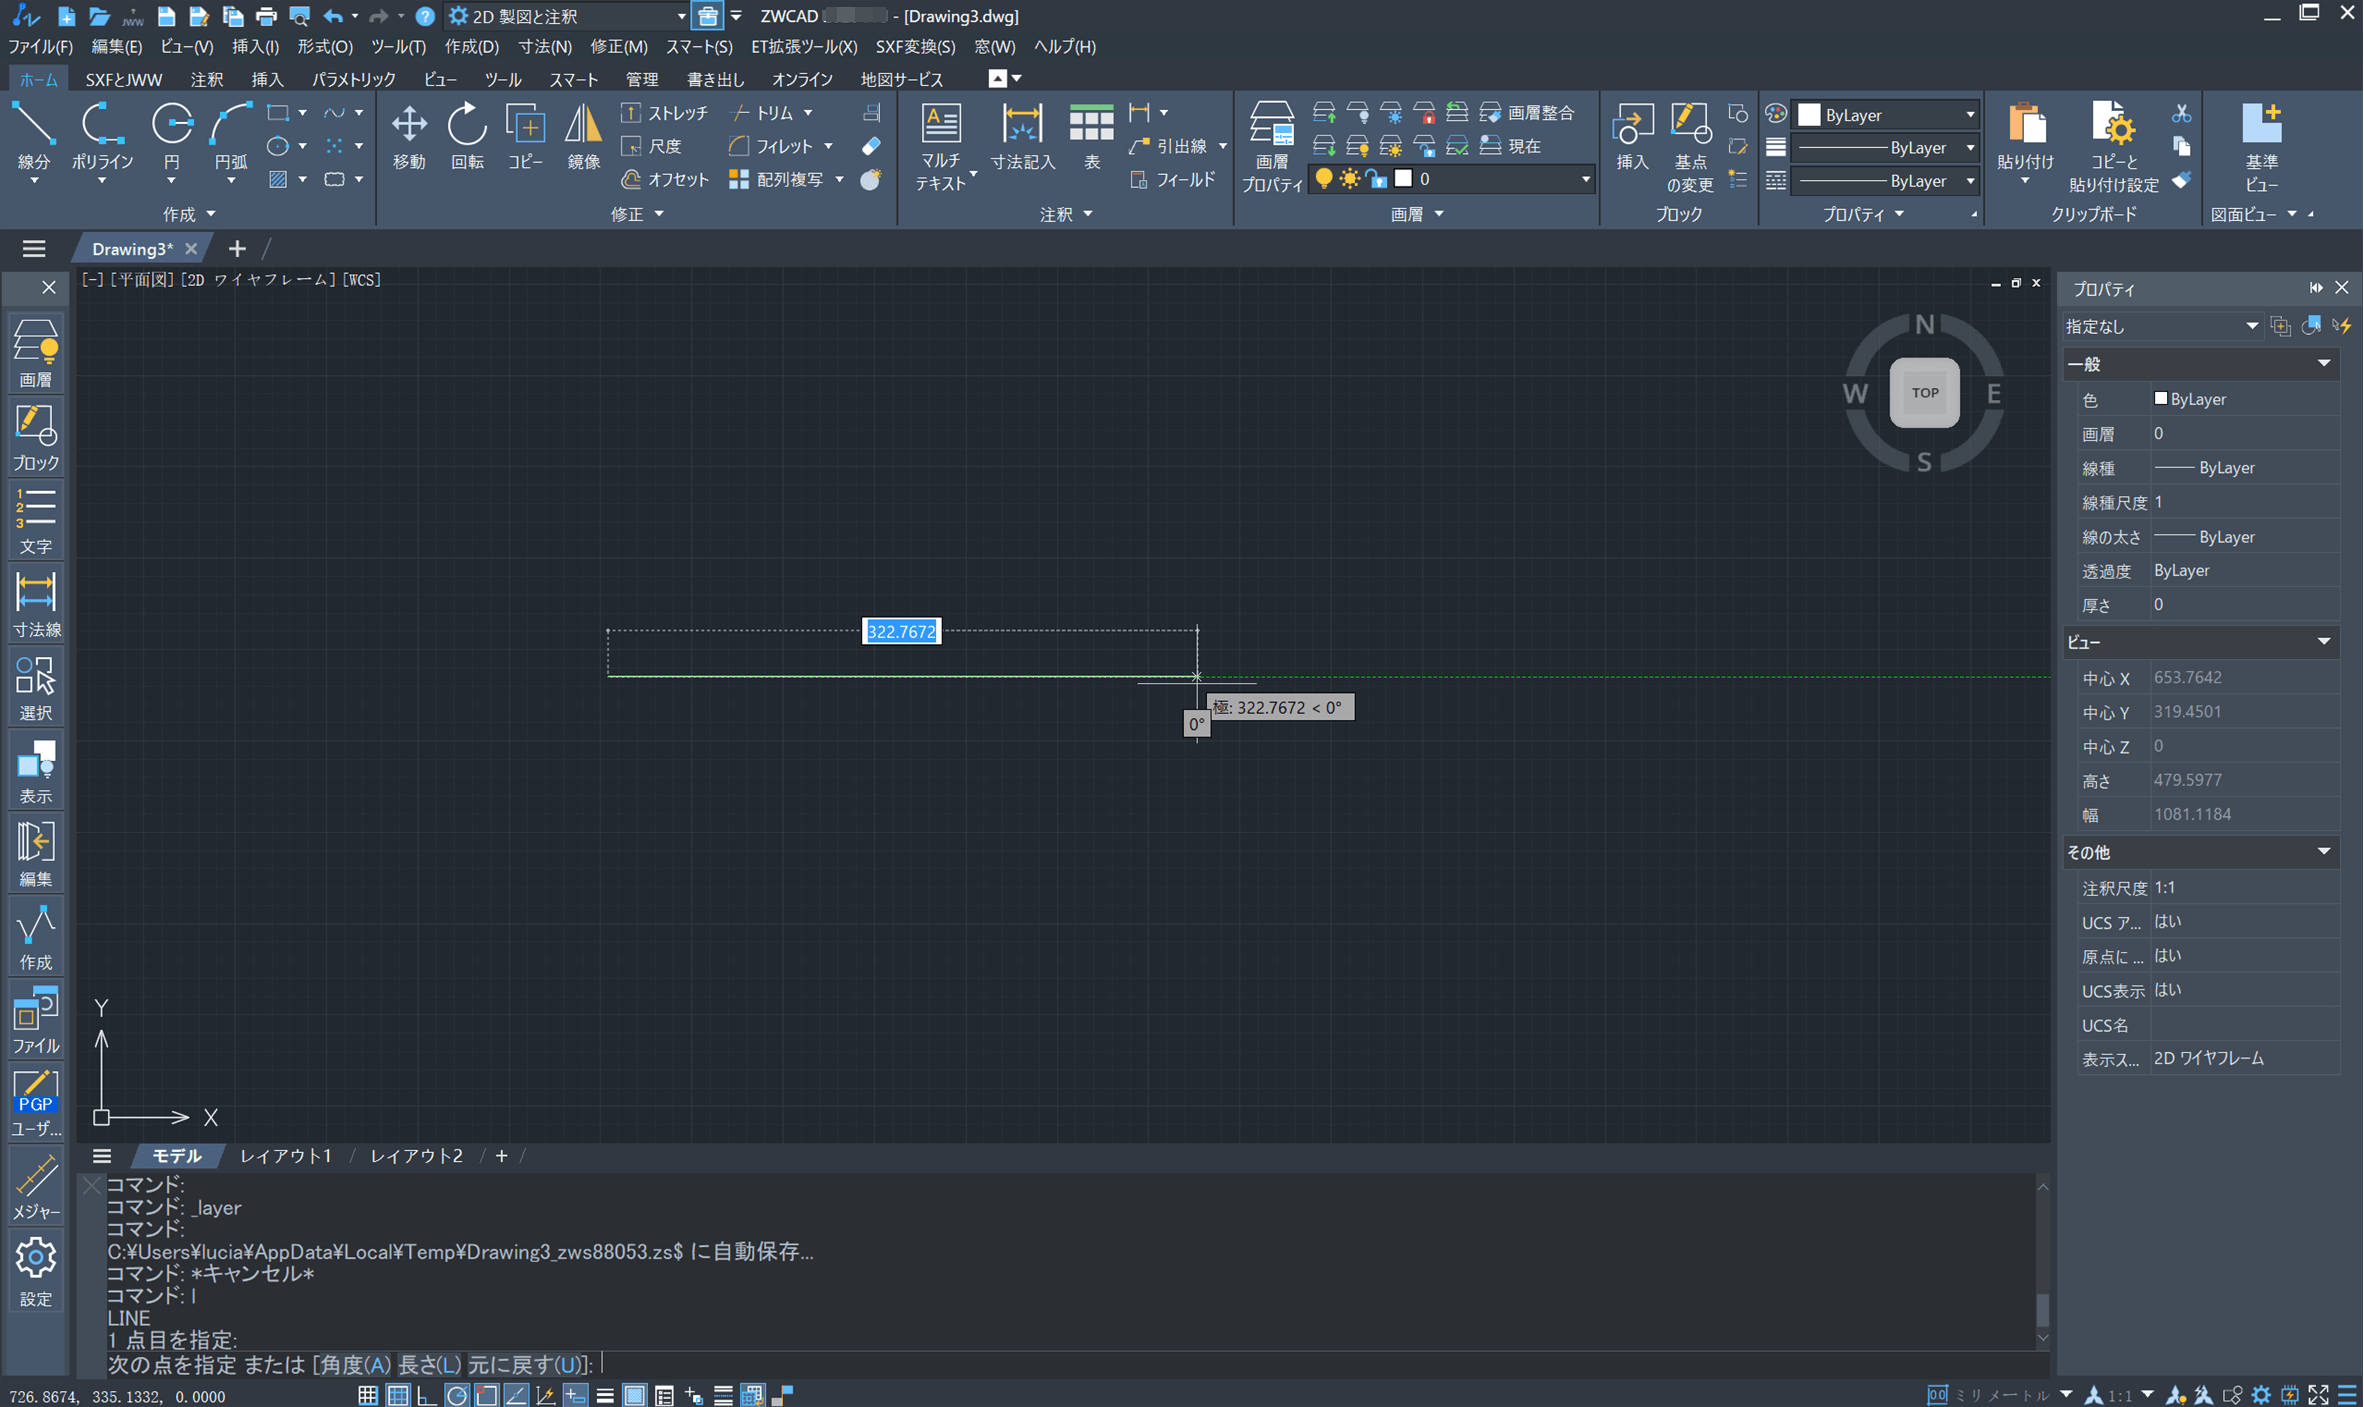This screenshot has height=1407, width=2364.
Task: Open the 指定なし selection dropdown
Action: coord(2162,326)
